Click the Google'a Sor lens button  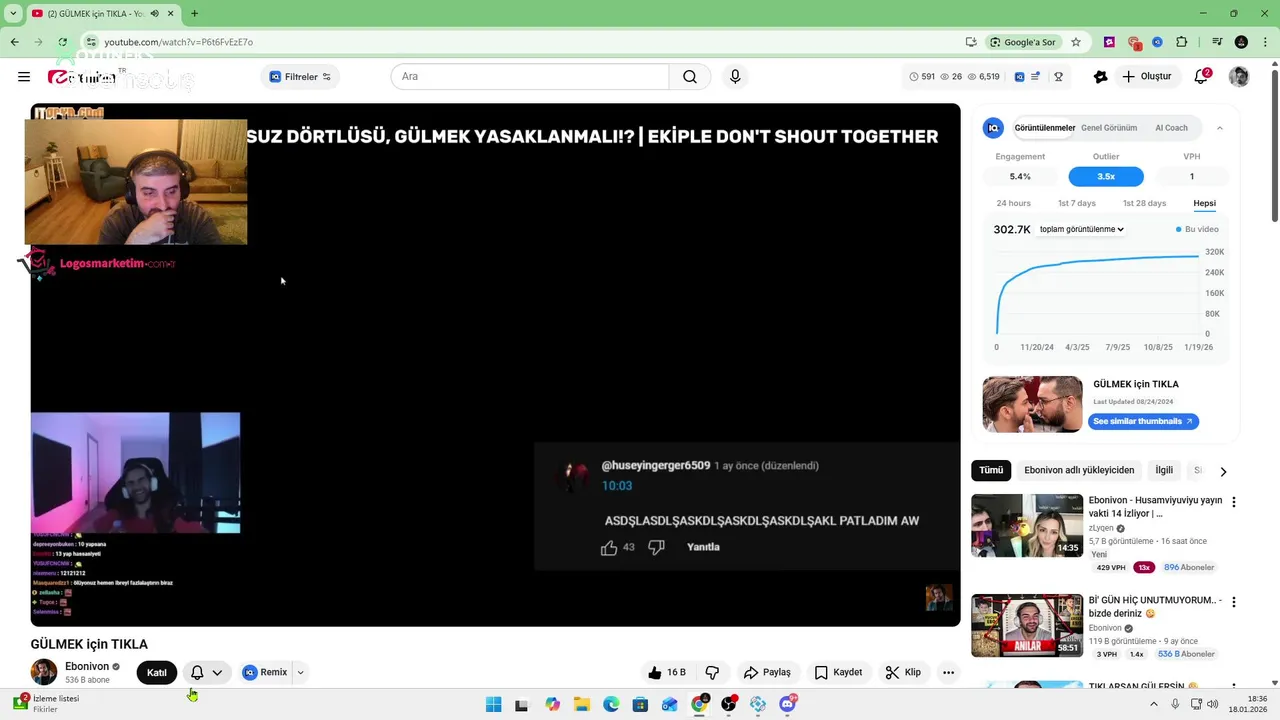click(x=1023, y=42)
